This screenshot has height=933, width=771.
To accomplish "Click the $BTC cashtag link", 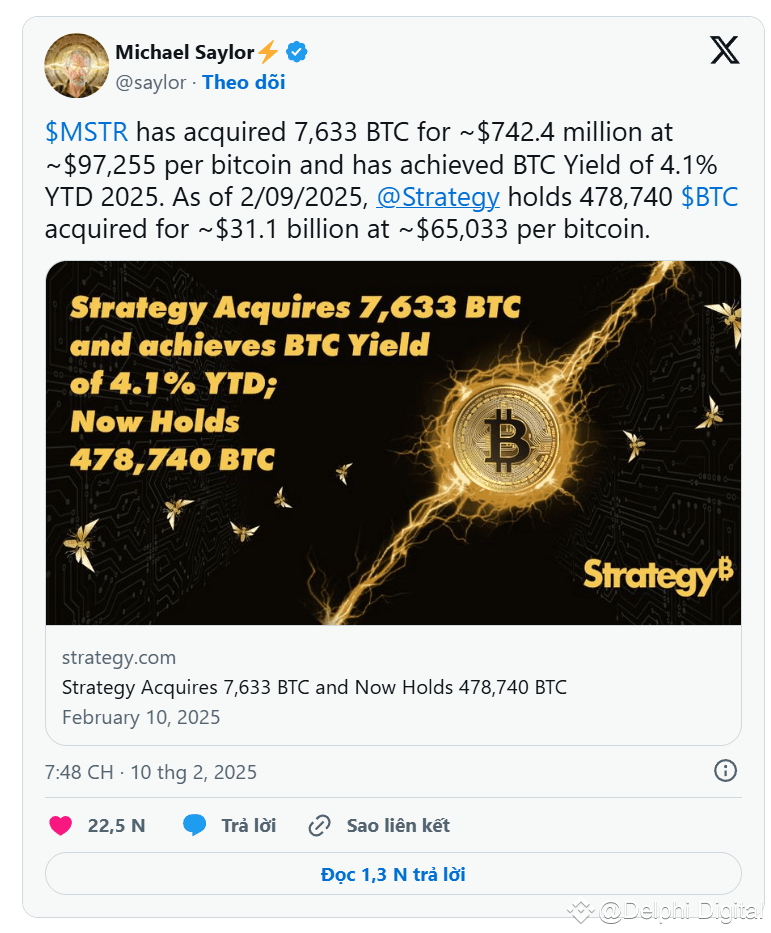I will pyautogui.click(x=709, y=197).
